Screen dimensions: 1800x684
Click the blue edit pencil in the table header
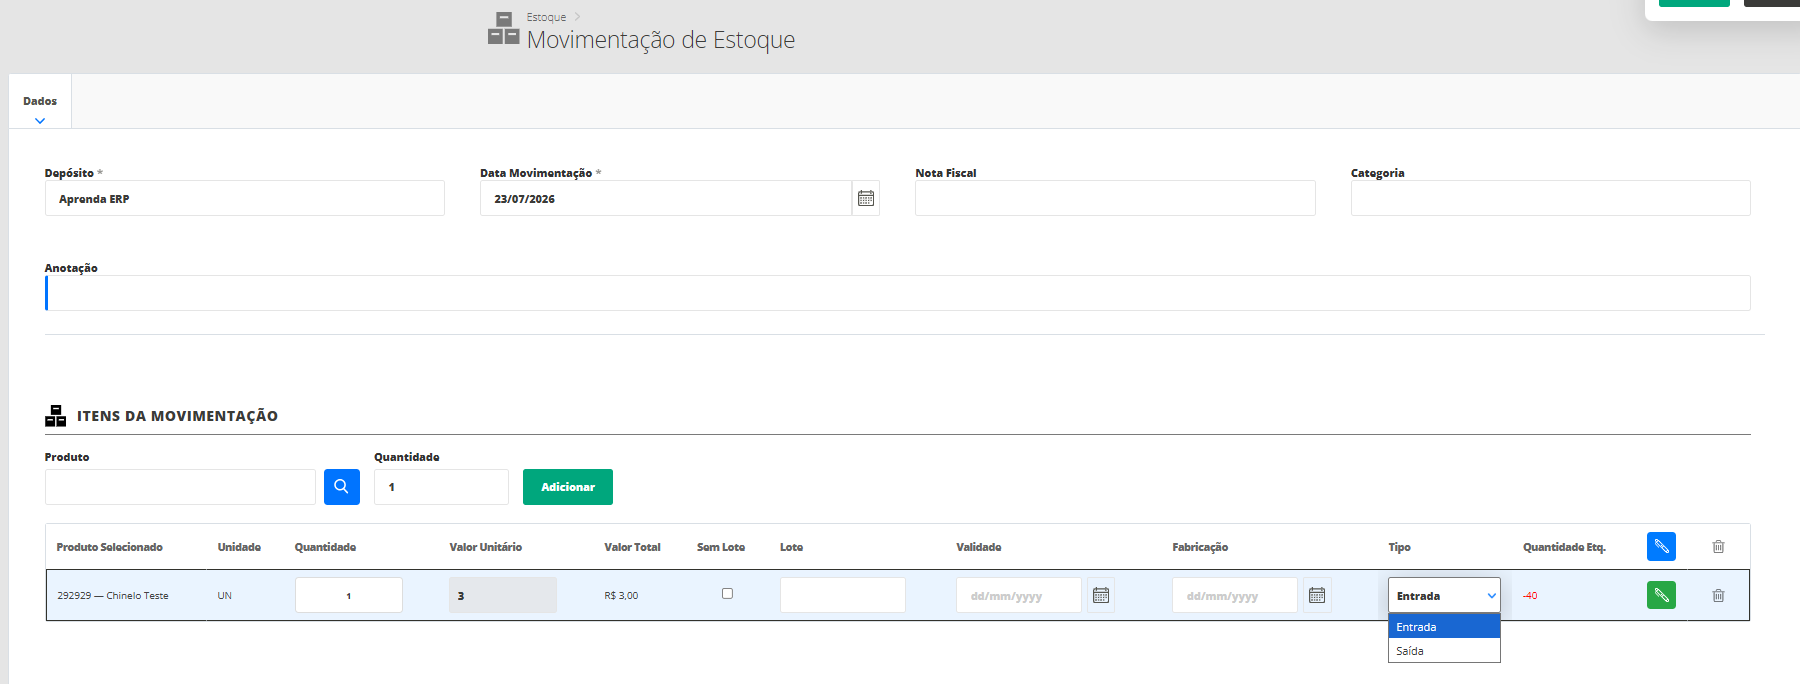pos(1661,546)
